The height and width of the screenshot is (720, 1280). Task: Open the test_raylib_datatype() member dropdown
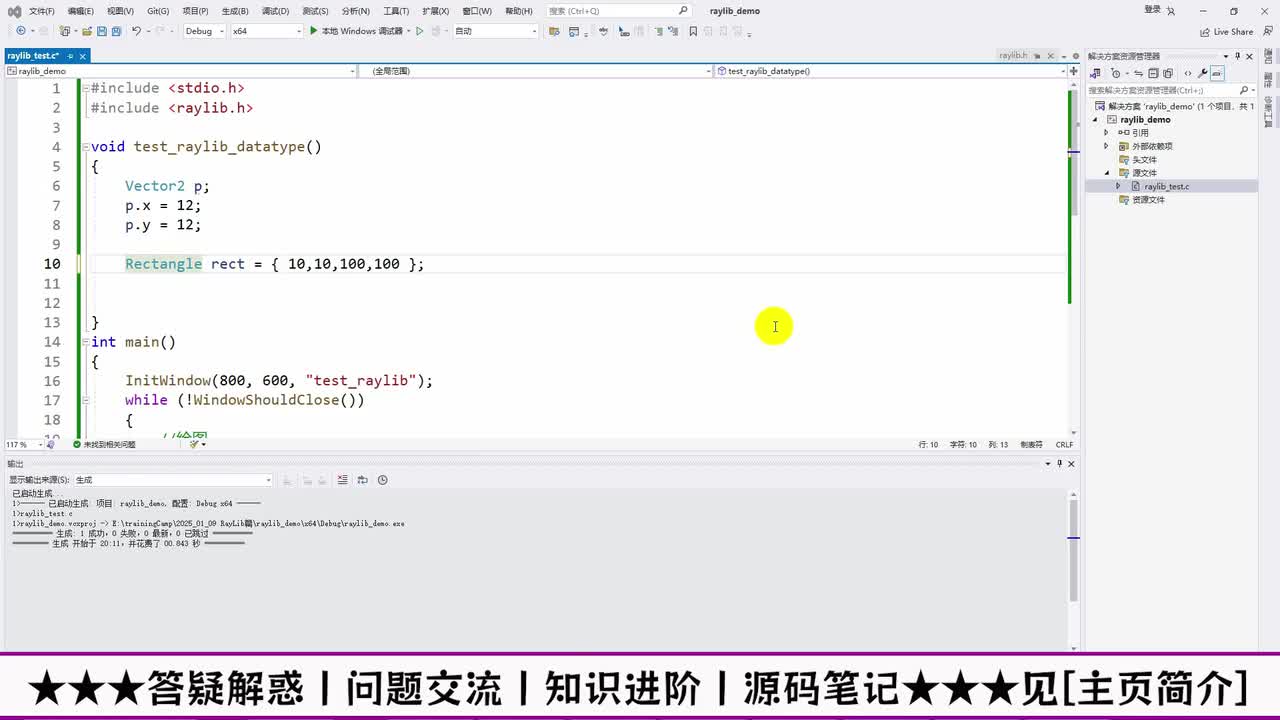[x=891, y=71]
